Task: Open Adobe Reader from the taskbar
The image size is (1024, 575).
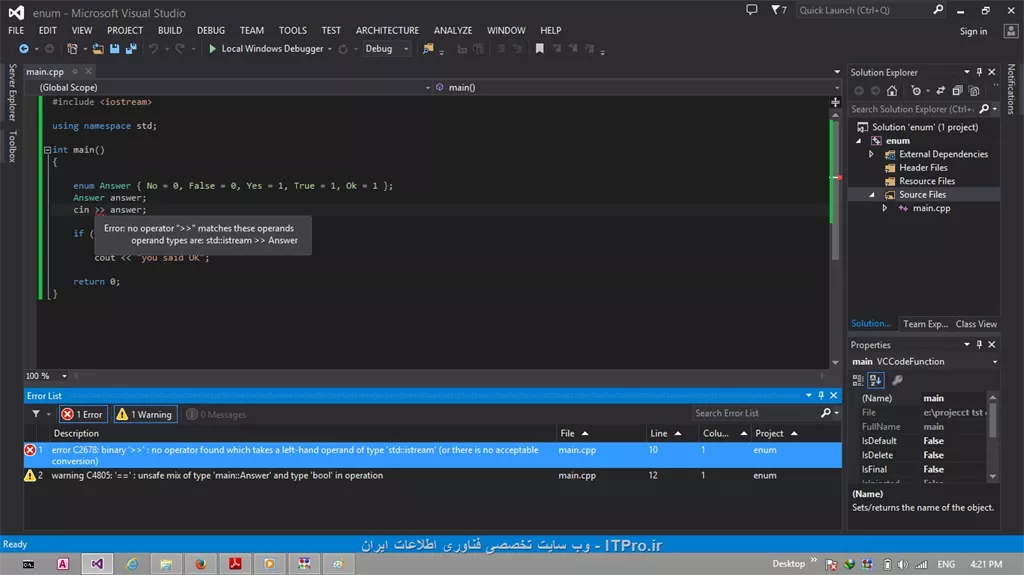Action: [x=235, y=564]
